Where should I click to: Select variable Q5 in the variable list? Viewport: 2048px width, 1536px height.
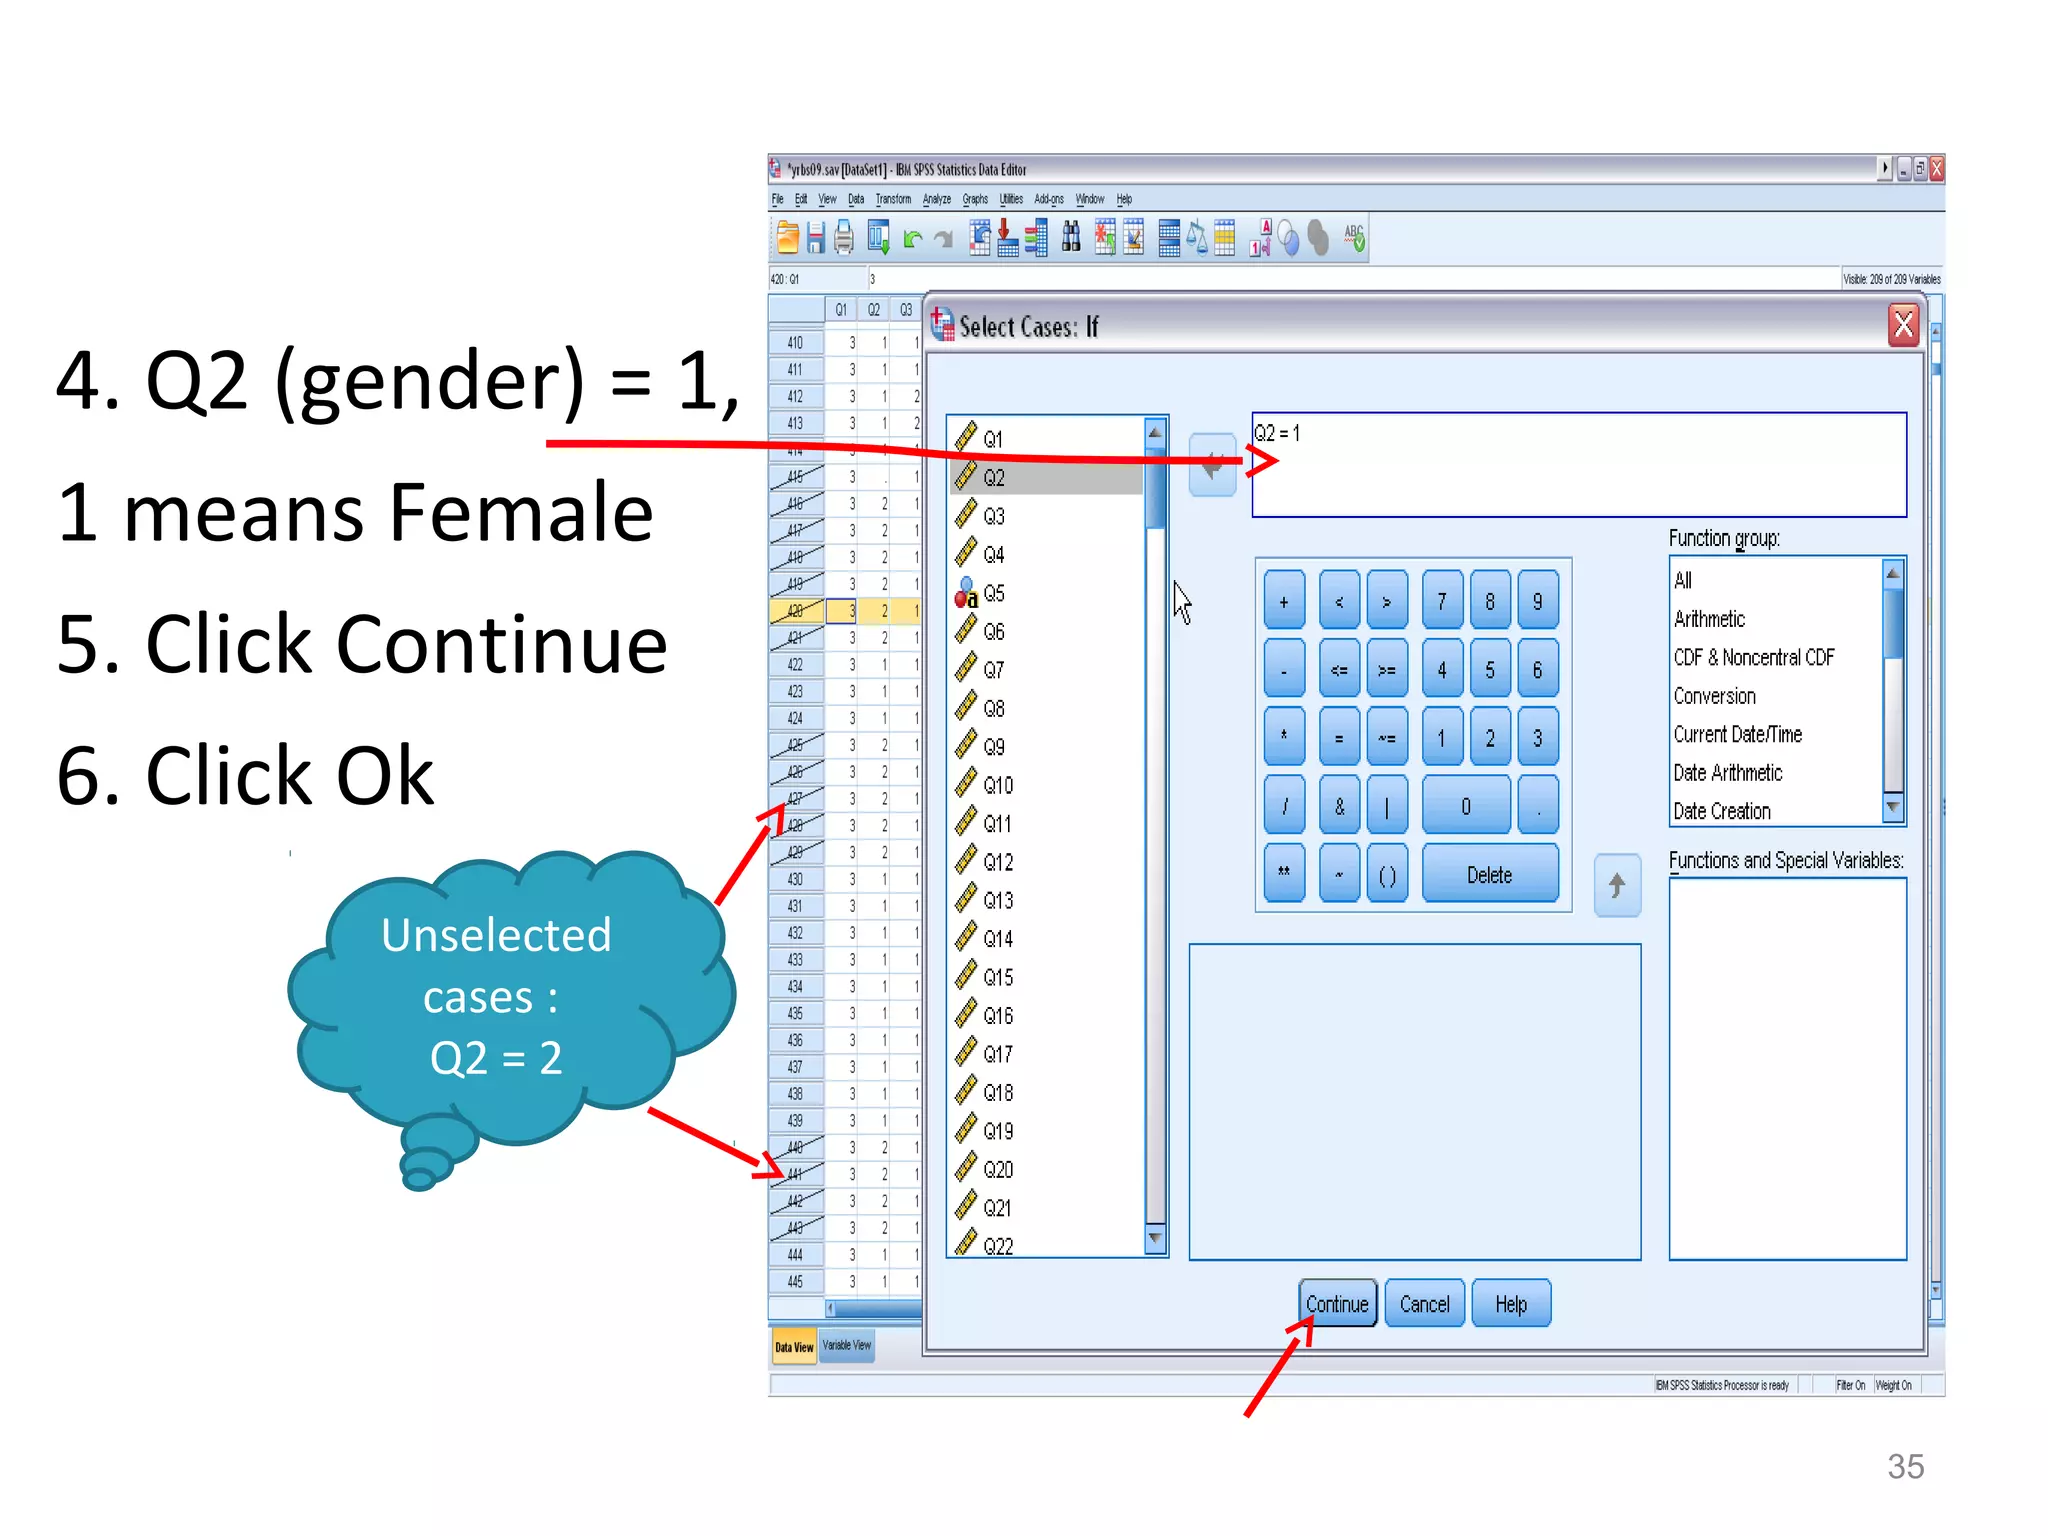[x=1046, y=593]
